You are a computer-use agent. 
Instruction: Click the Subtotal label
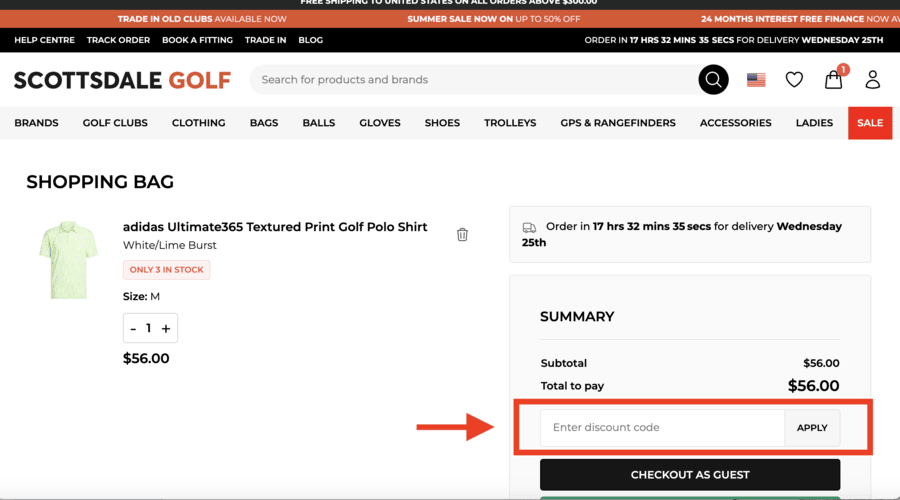coord(564,363)
